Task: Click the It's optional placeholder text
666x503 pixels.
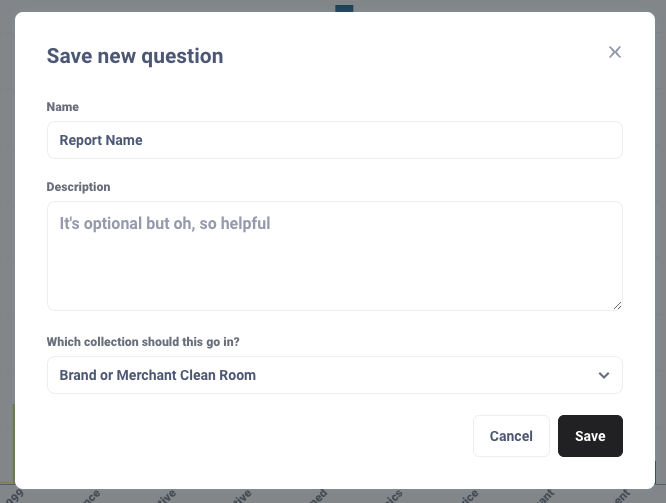Action: pos(165,223)
